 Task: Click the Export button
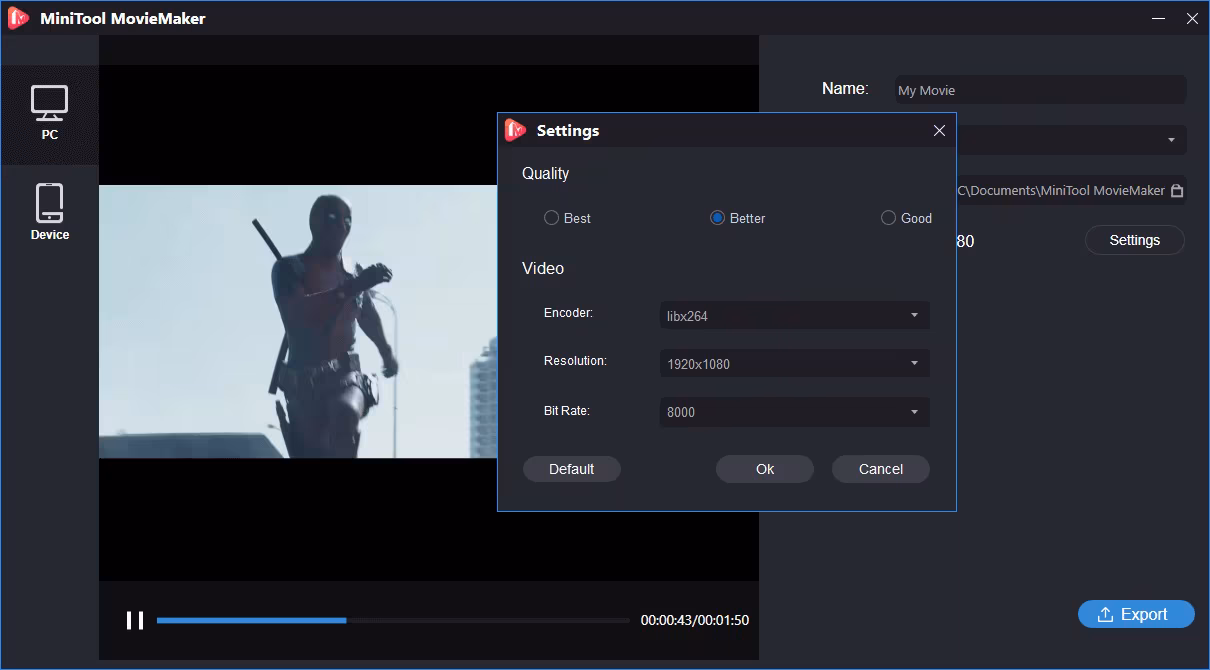pos(1136,614)
